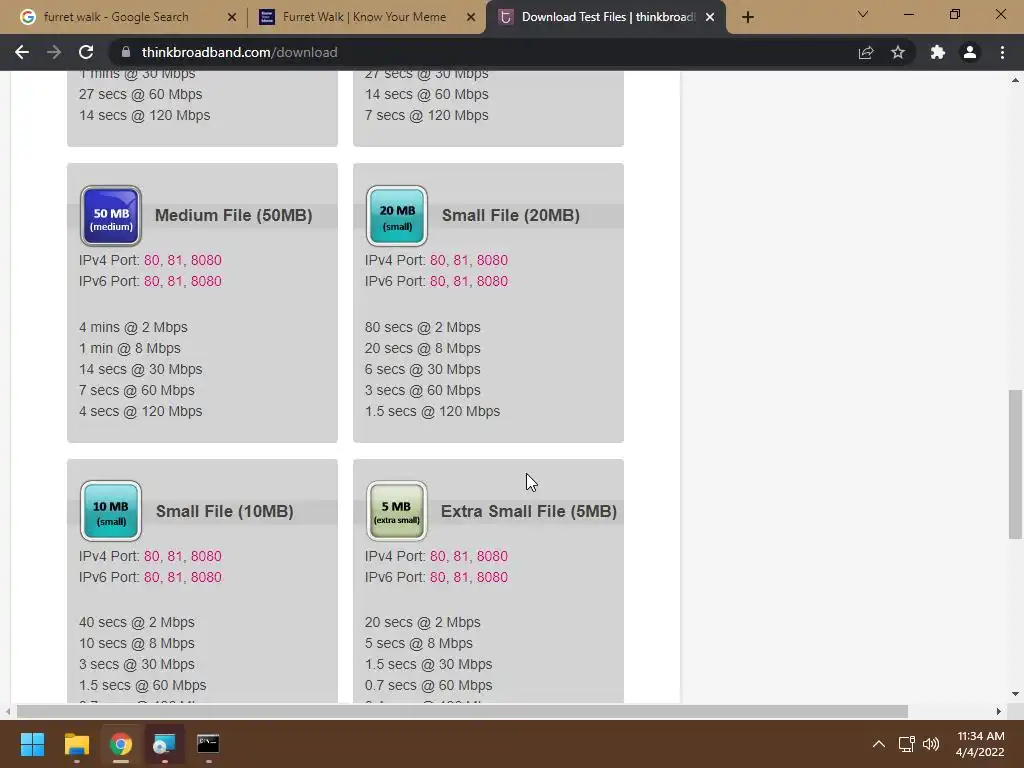Viewport: 1024px width, 768px height.
Task: Click the Extra Small File (5MB) heading
Action: pyautogui.click(x=529, y=511)
